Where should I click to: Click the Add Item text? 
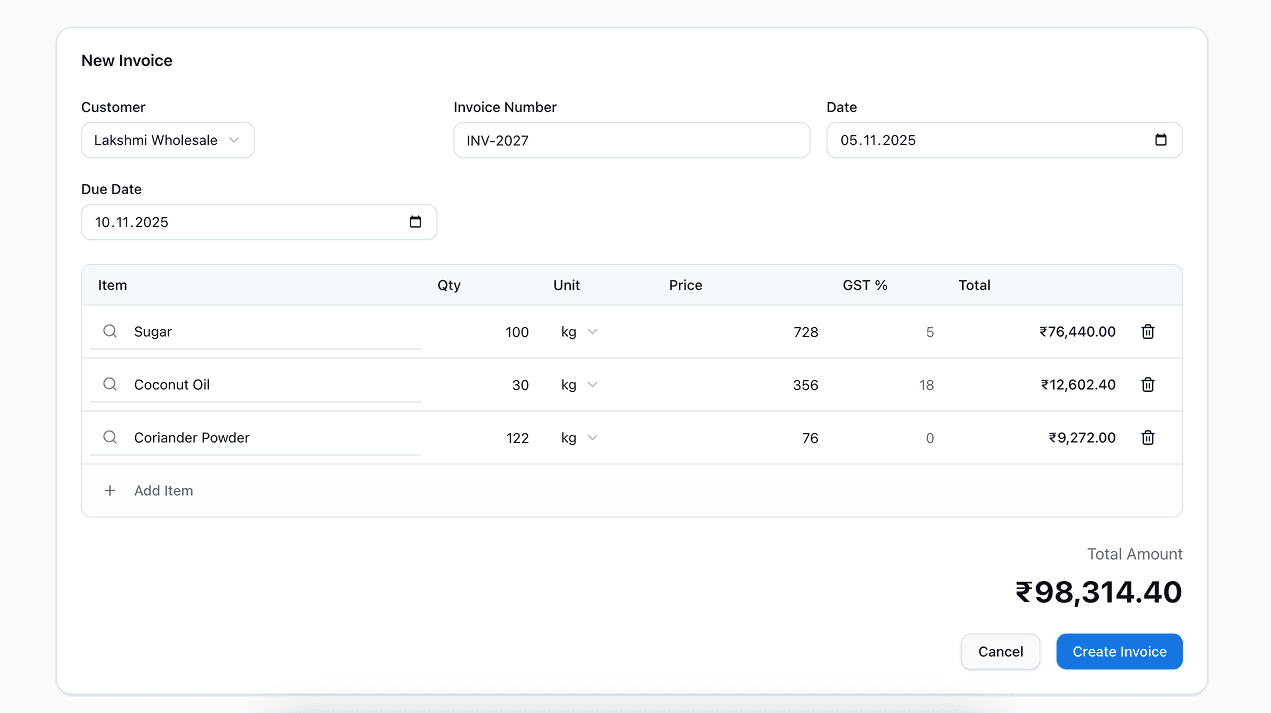click(x=163, y=490)
